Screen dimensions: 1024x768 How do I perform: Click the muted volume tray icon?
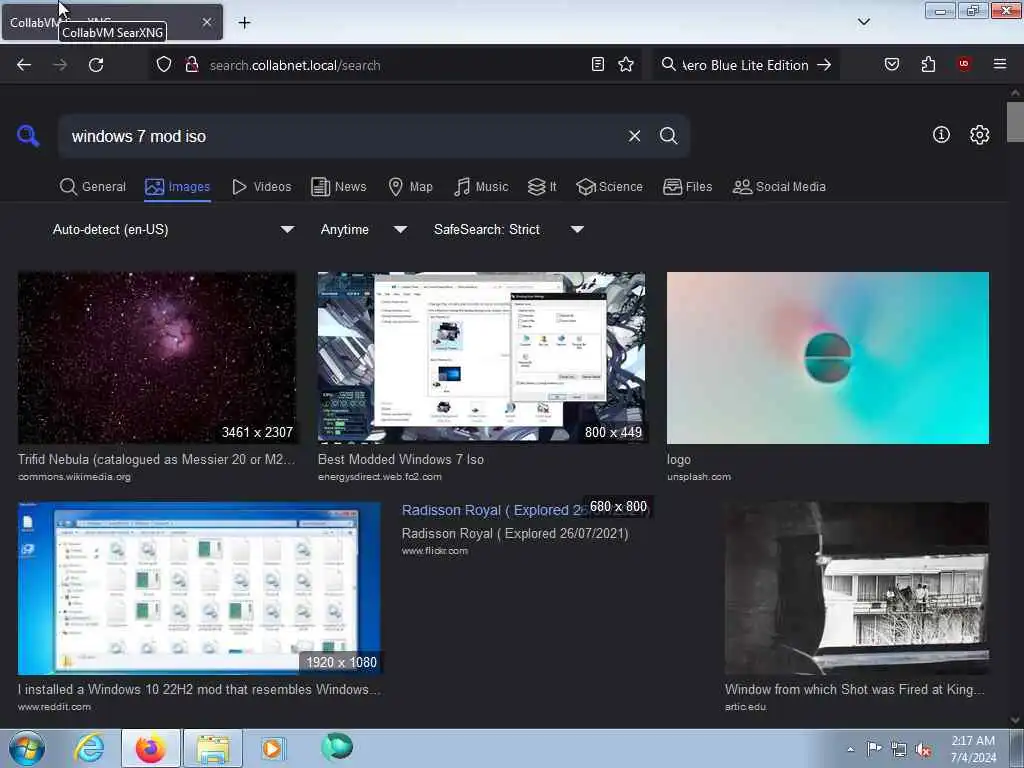pyautogui.click(x=923, y=749)
